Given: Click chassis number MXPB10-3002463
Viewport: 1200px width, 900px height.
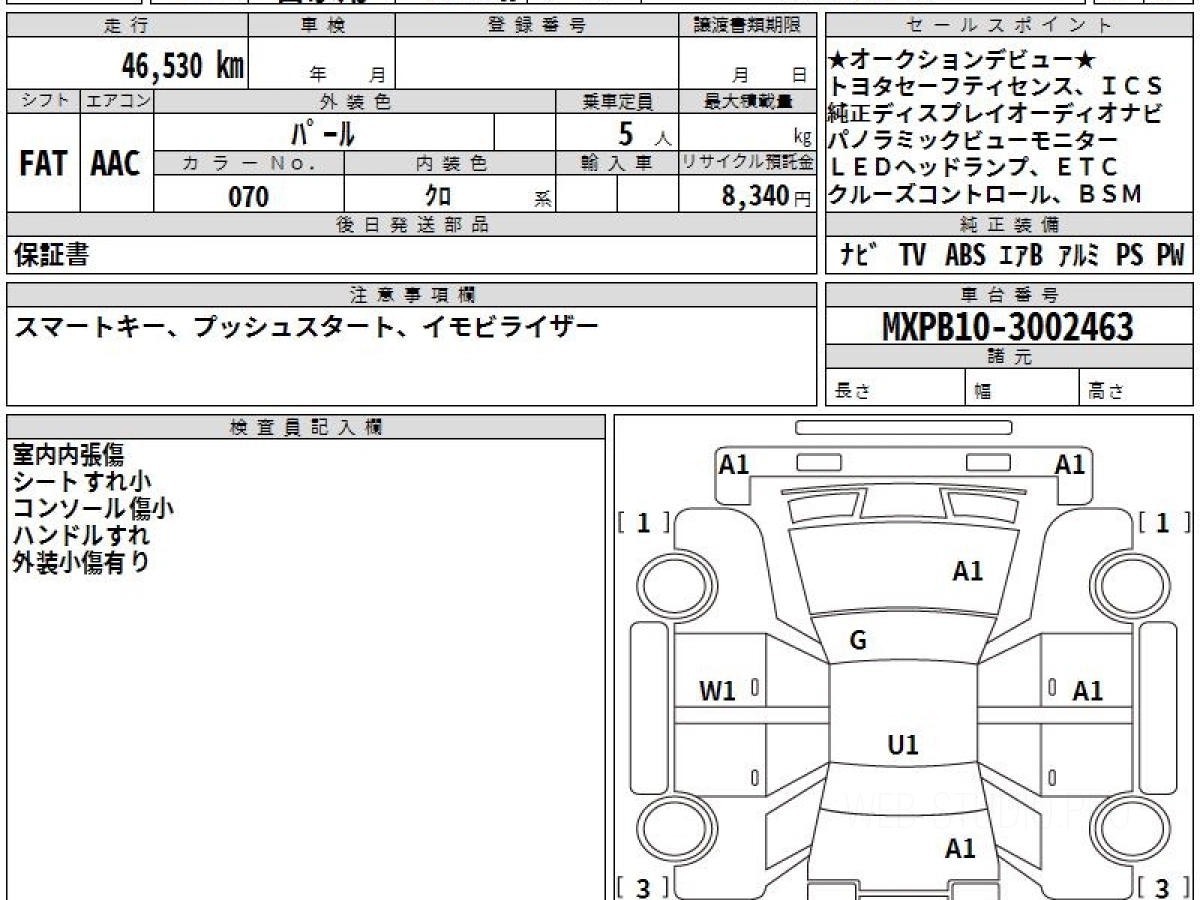Looking at the screenshot, I should pyautogui.click(x=1009, y=326).
